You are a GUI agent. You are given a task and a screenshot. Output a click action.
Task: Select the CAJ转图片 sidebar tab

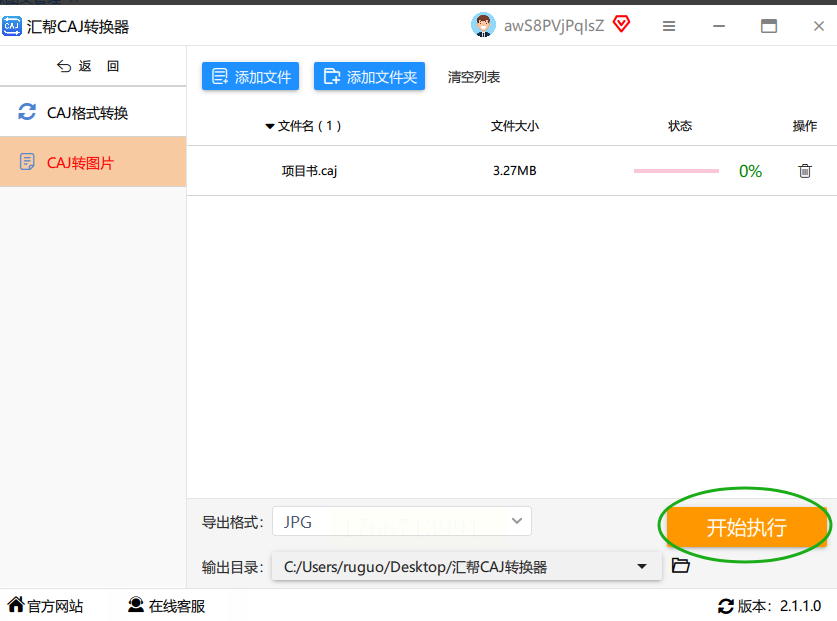93,162
